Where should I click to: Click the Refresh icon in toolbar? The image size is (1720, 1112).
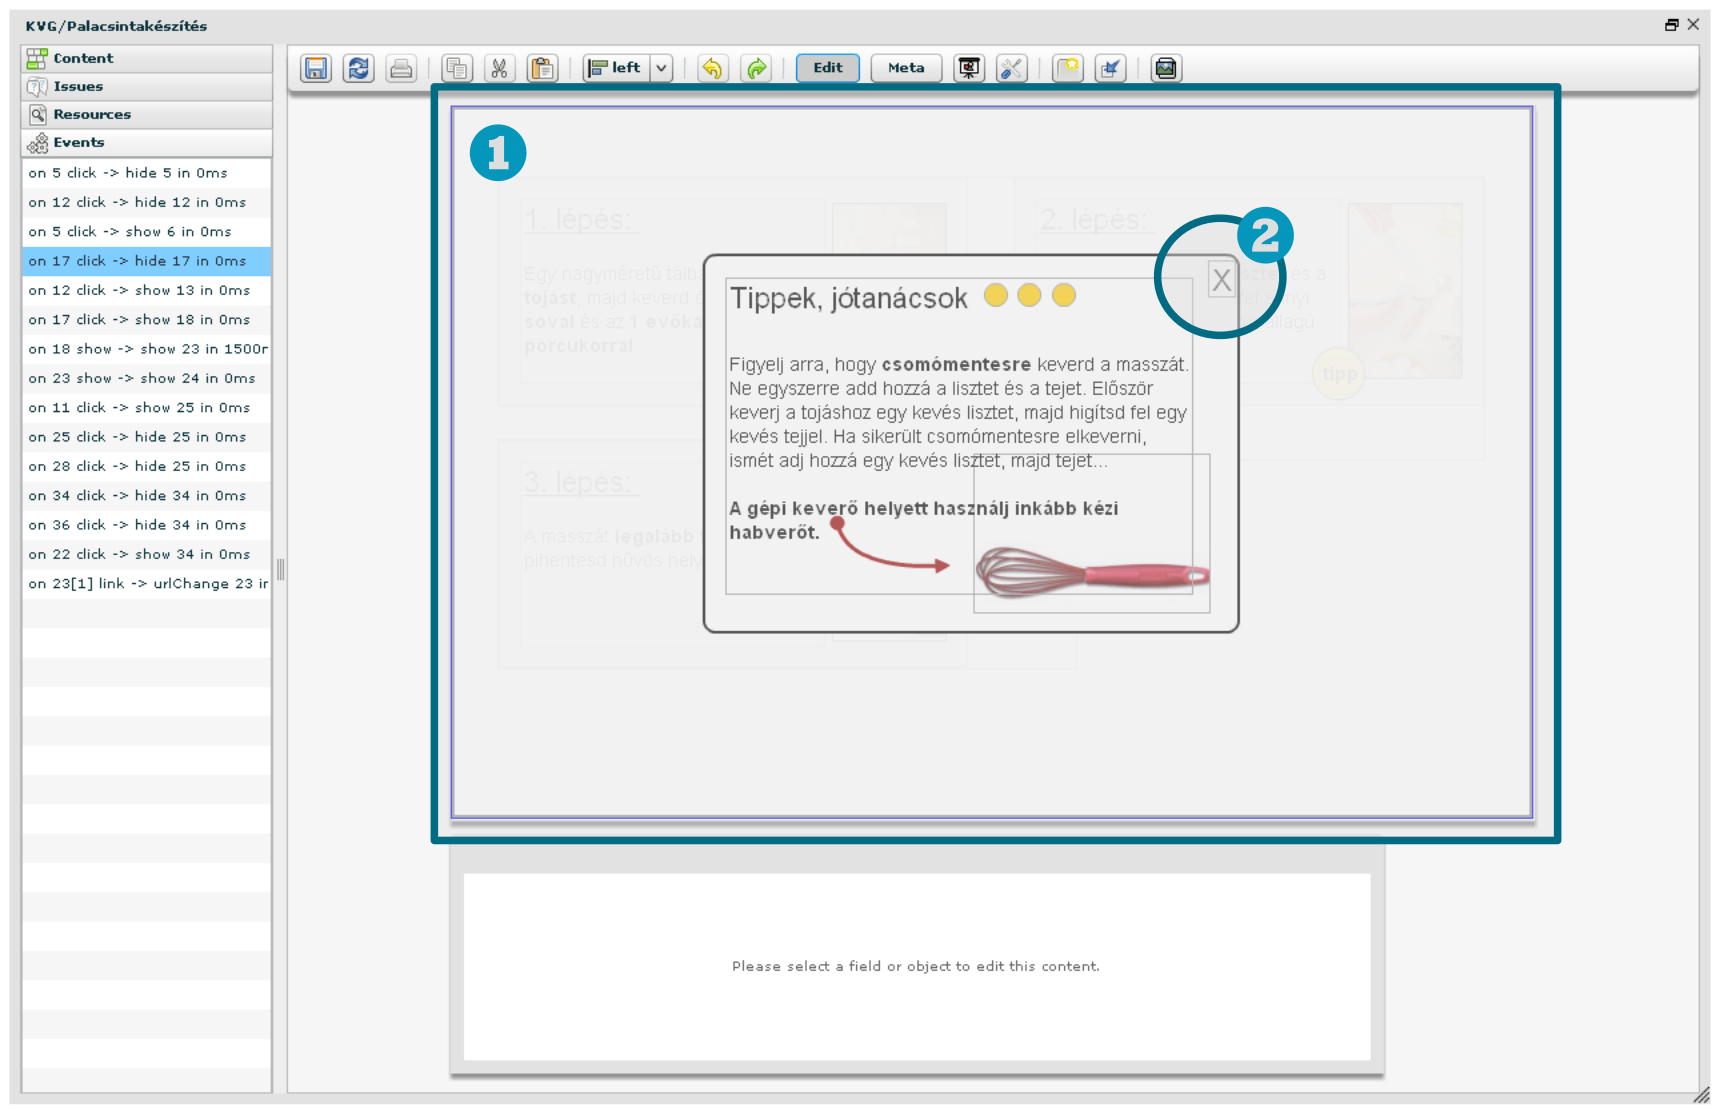click(x=358, y=68)
